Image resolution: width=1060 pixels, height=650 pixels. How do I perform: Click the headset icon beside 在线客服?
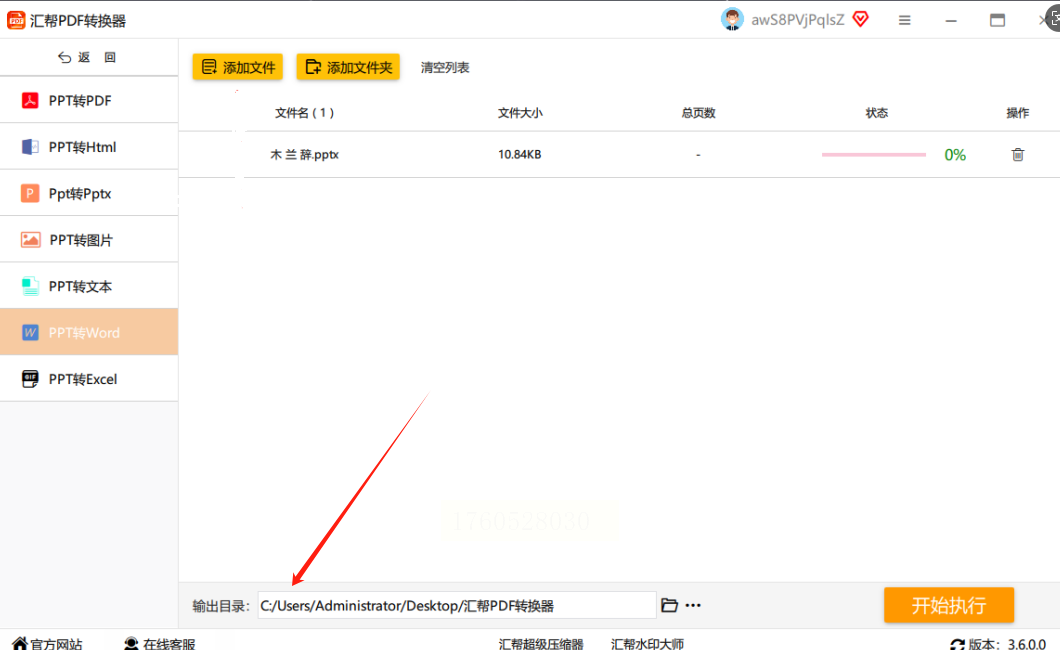click(131, 644)
